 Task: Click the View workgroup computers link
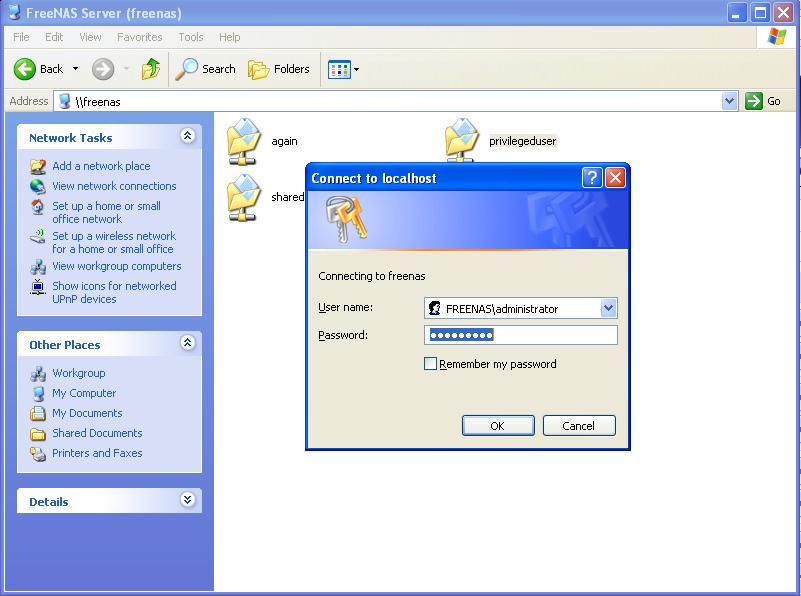pos(117,266)
